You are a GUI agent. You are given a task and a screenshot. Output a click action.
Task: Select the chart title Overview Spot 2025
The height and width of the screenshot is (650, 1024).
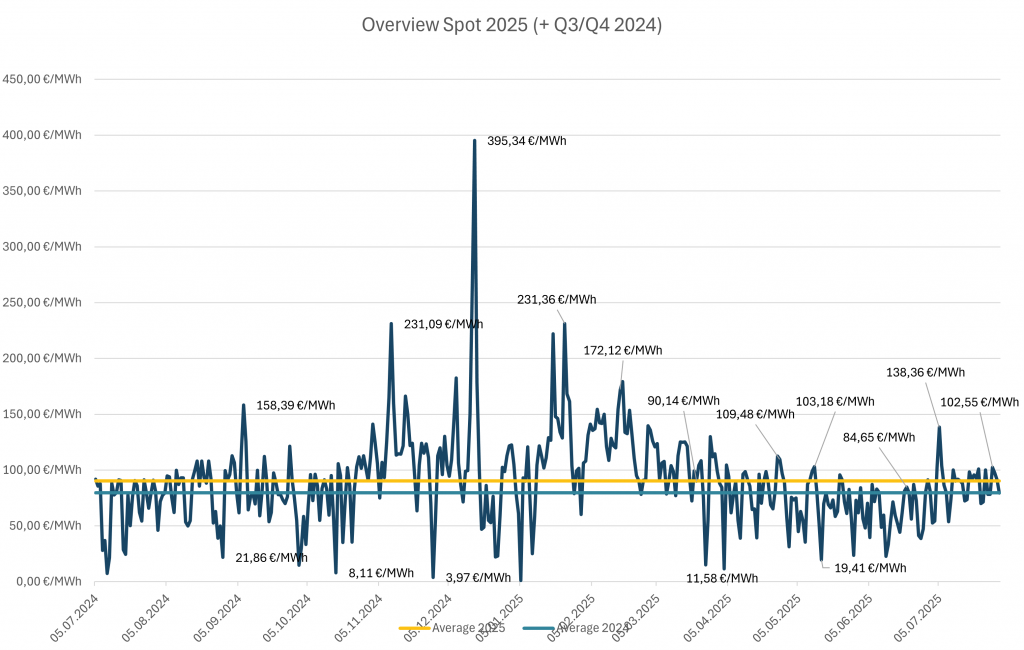[x=511, y=25]
